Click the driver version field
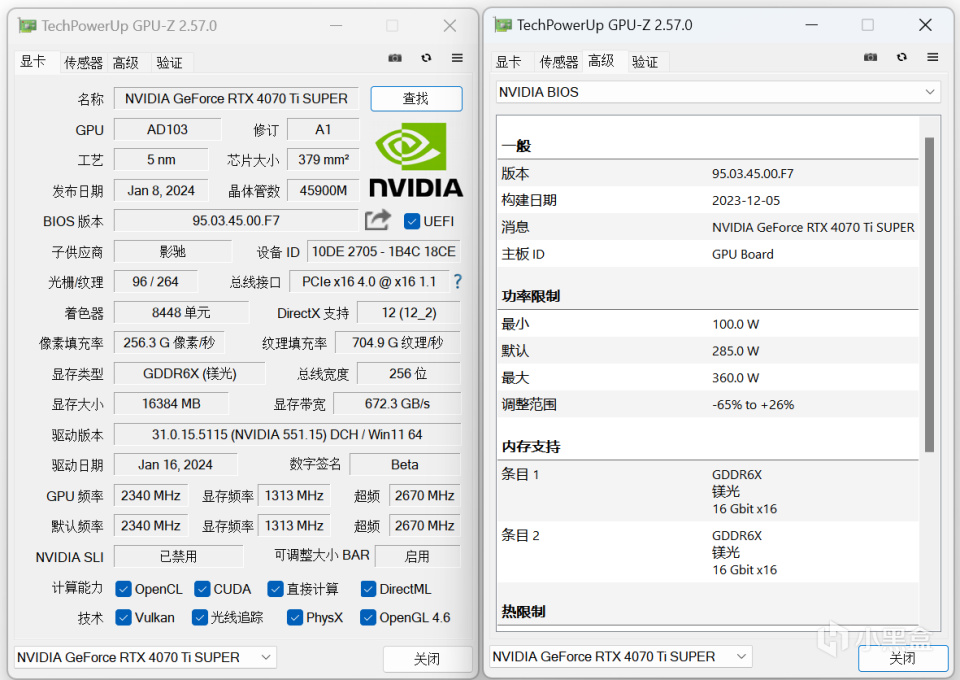 point(287,435)
